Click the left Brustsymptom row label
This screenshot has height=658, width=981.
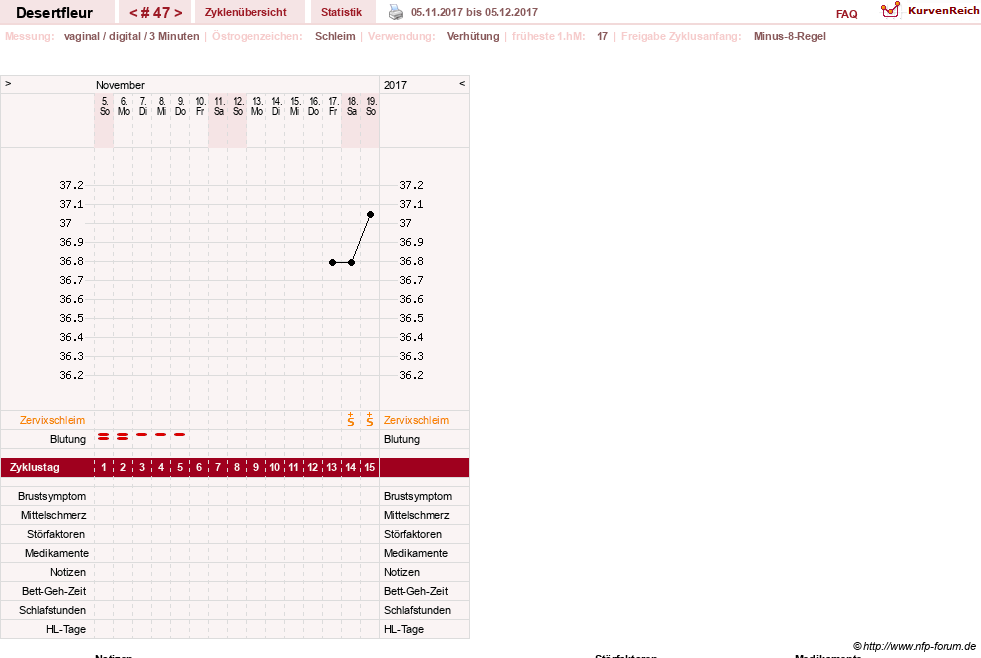(x=52, y=496)
